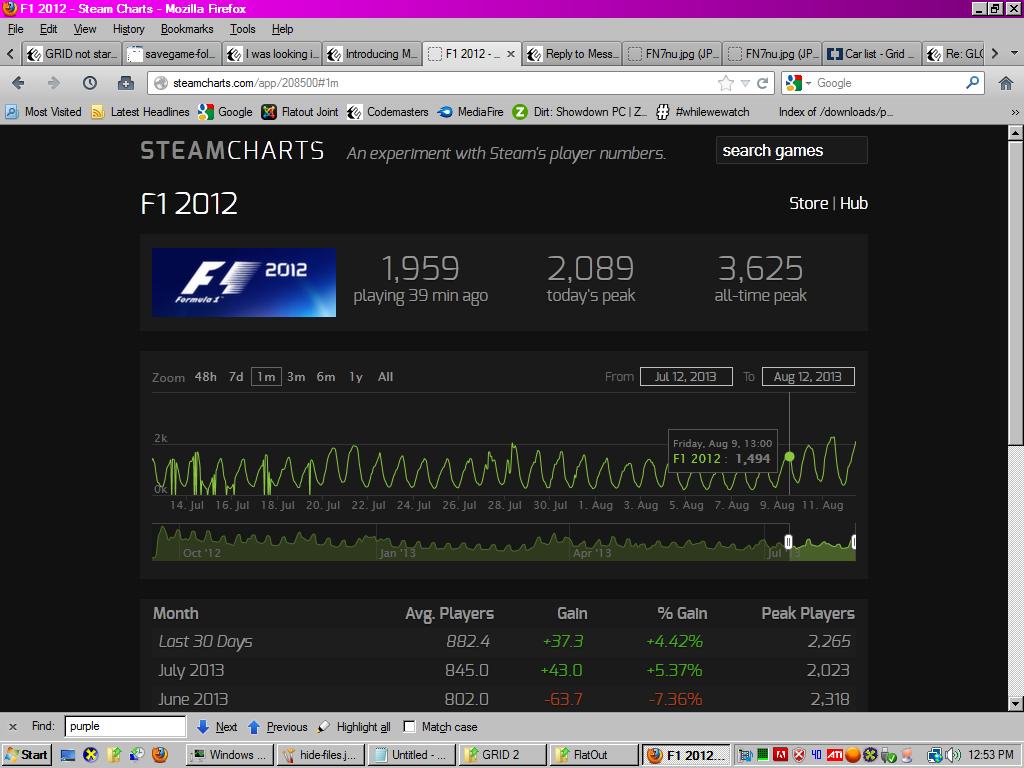The width and height of the screenshot is (1024, 768).
Task: Click the left handle of chart navigator
Action: [x=788, y=542]
